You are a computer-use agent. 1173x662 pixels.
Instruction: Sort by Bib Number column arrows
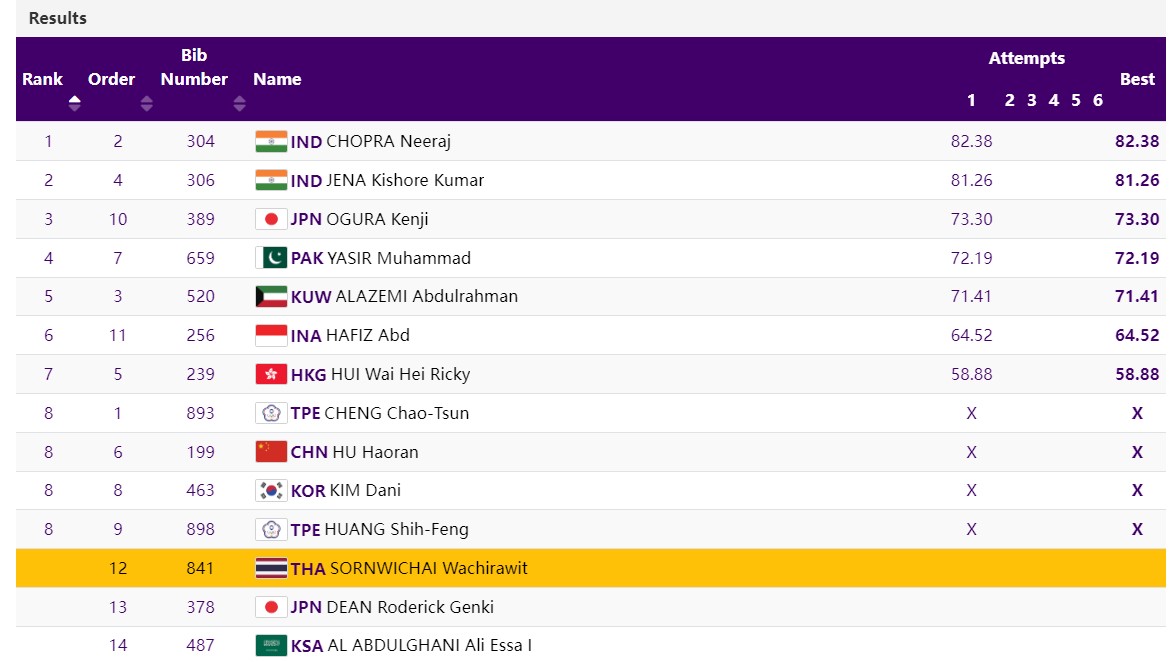pos(239,103)
